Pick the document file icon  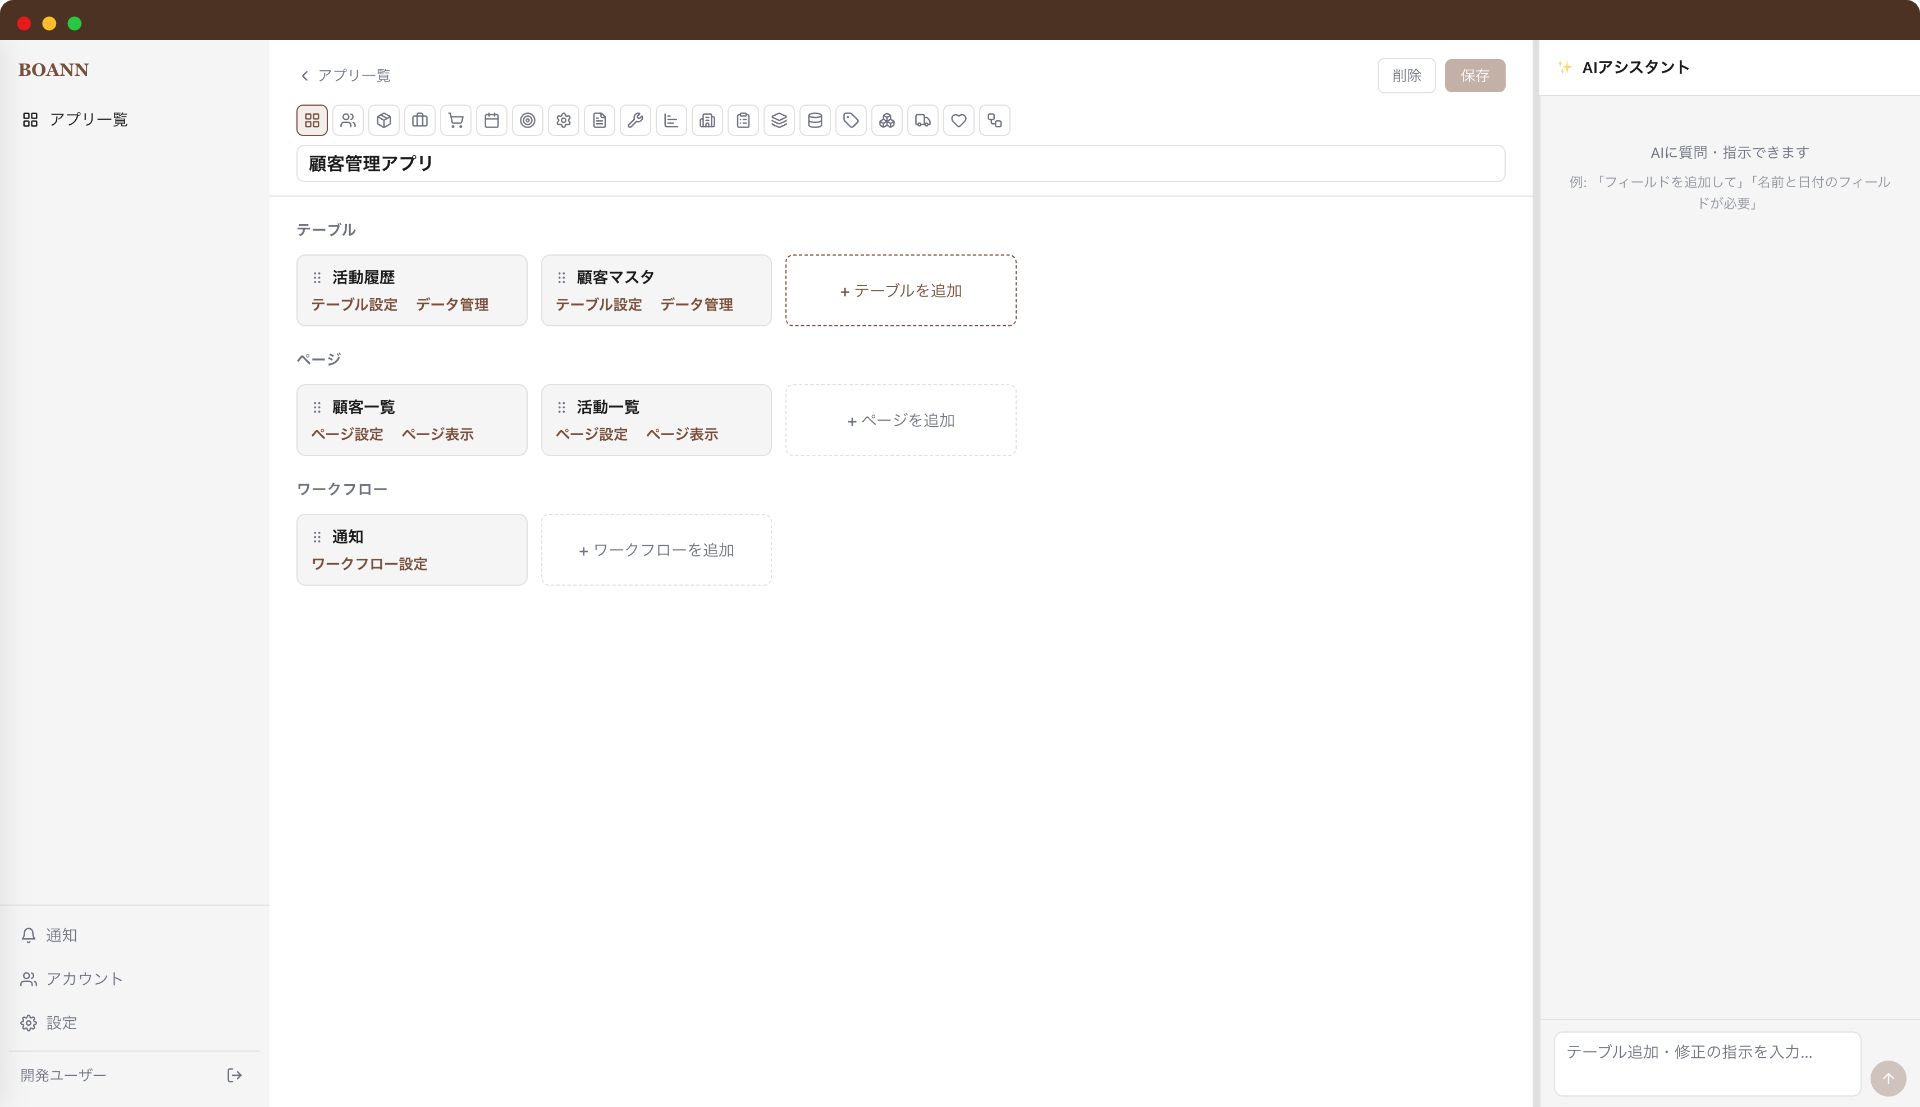pyautogui.click(x=600, y=120)
